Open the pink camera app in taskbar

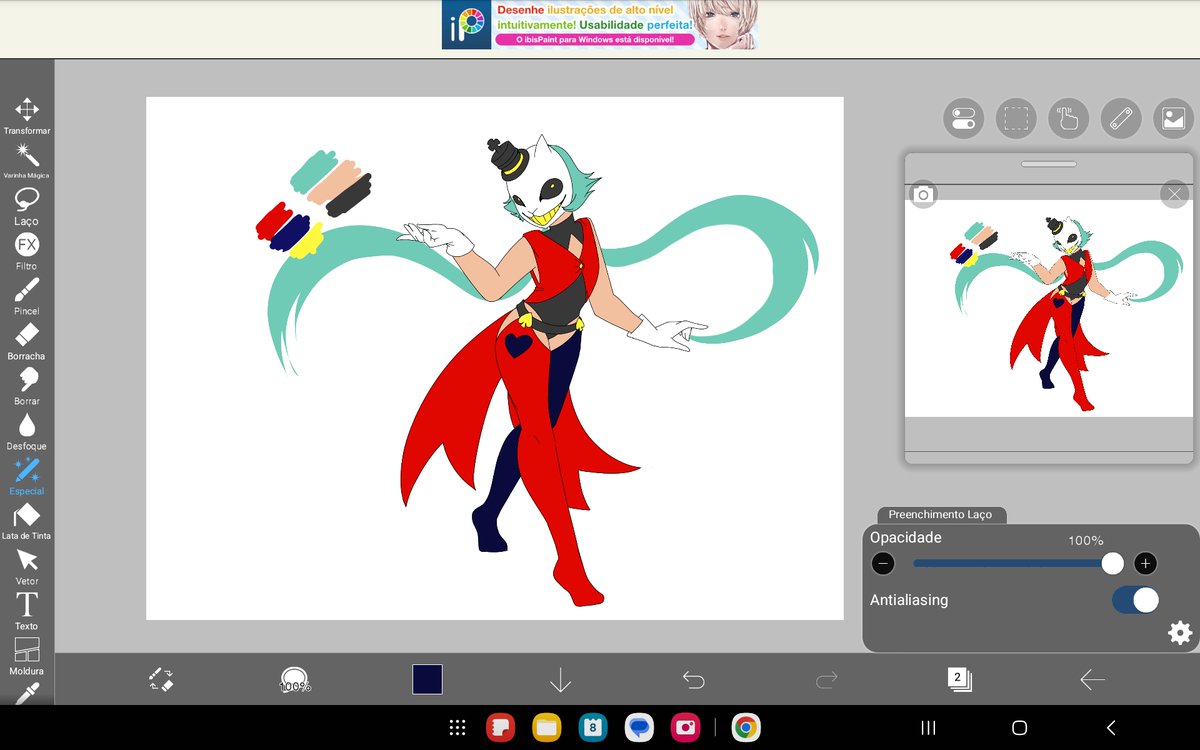coord(686,728)
